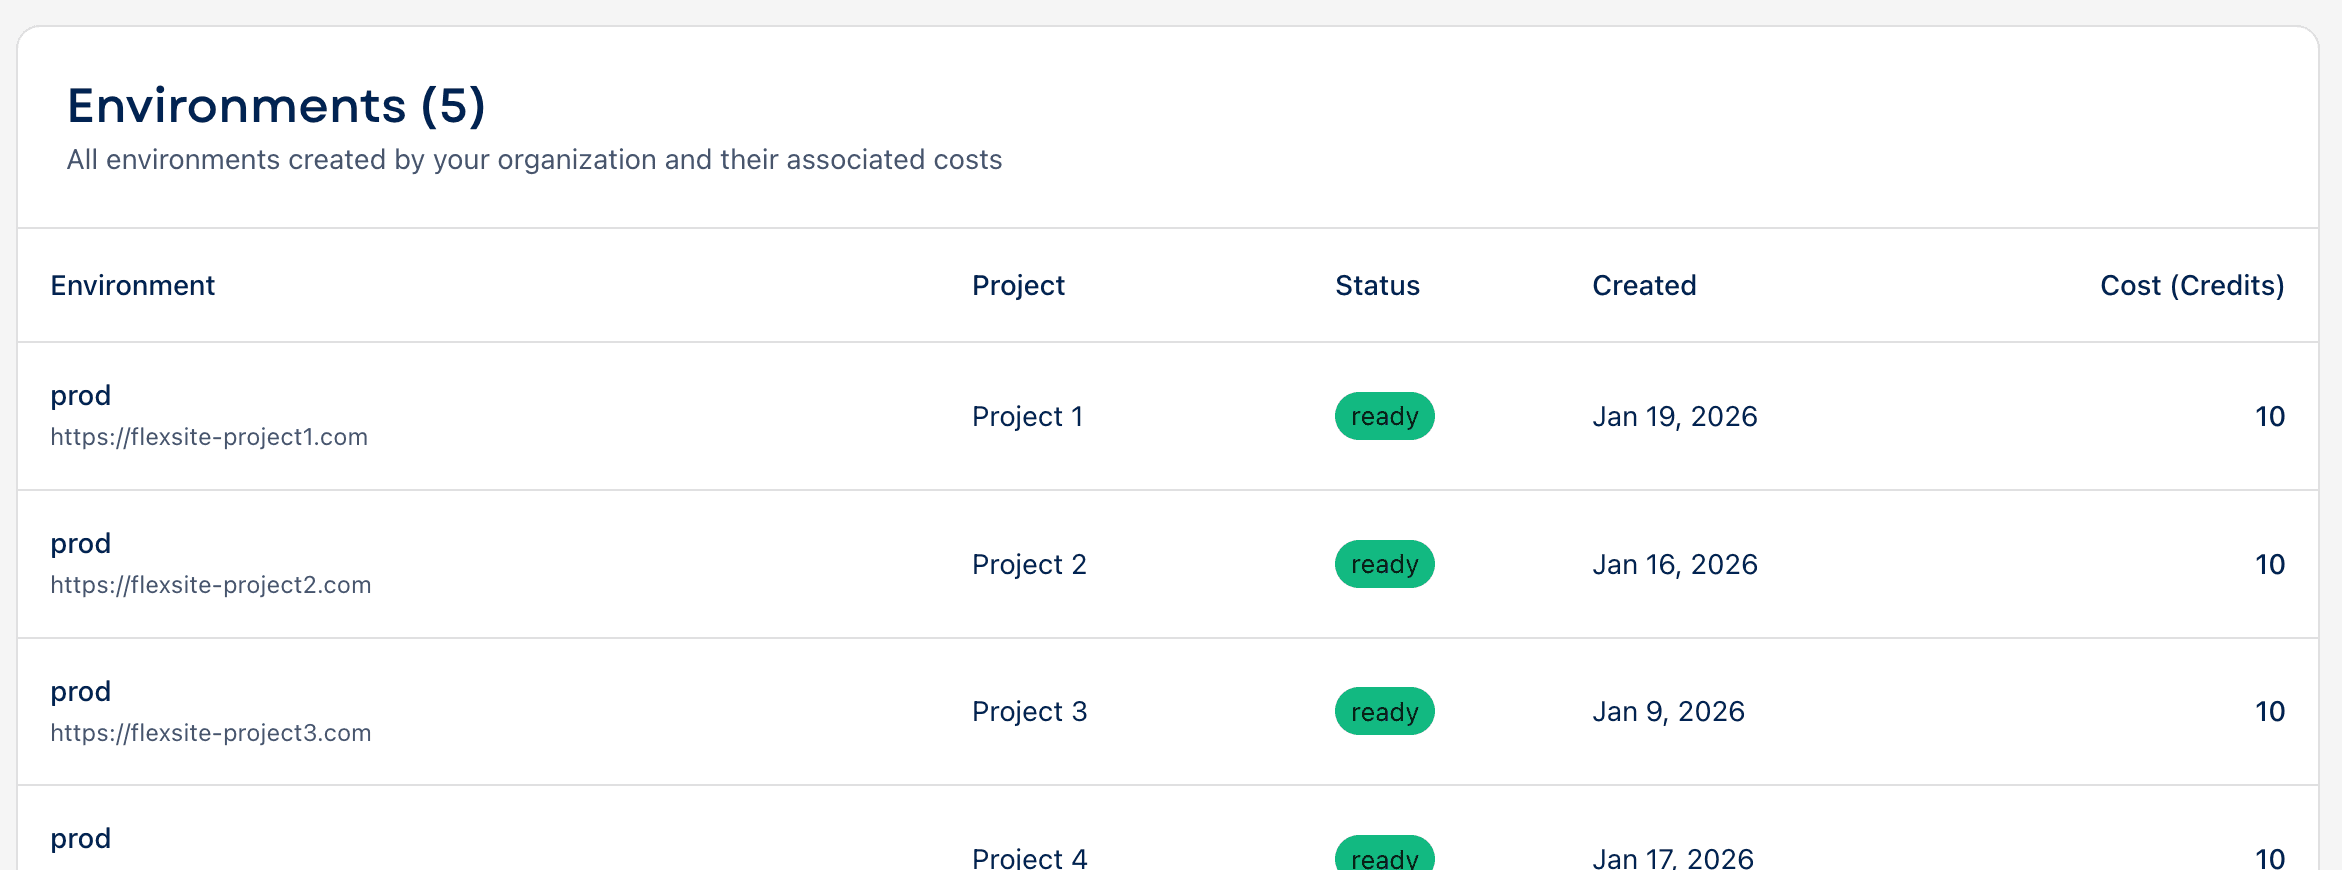Click the prod environment for Project 3
2342x870 pixels.
[80, 691]
